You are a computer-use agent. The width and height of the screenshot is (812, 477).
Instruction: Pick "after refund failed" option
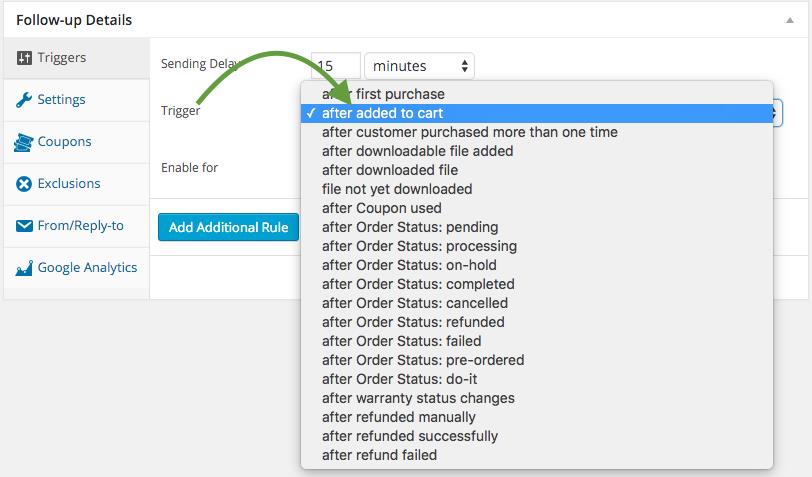pyautogui.click(x=379, y=455)
